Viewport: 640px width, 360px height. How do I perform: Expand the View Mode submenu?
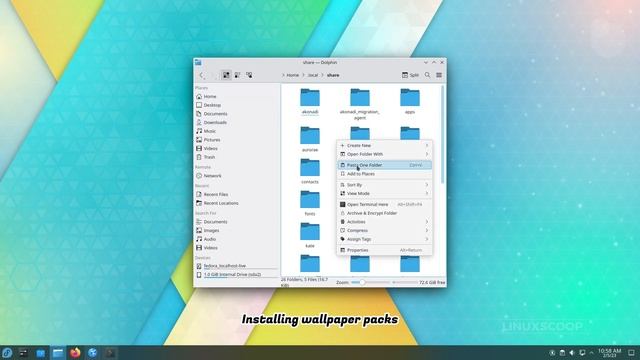tap(384, 193)
